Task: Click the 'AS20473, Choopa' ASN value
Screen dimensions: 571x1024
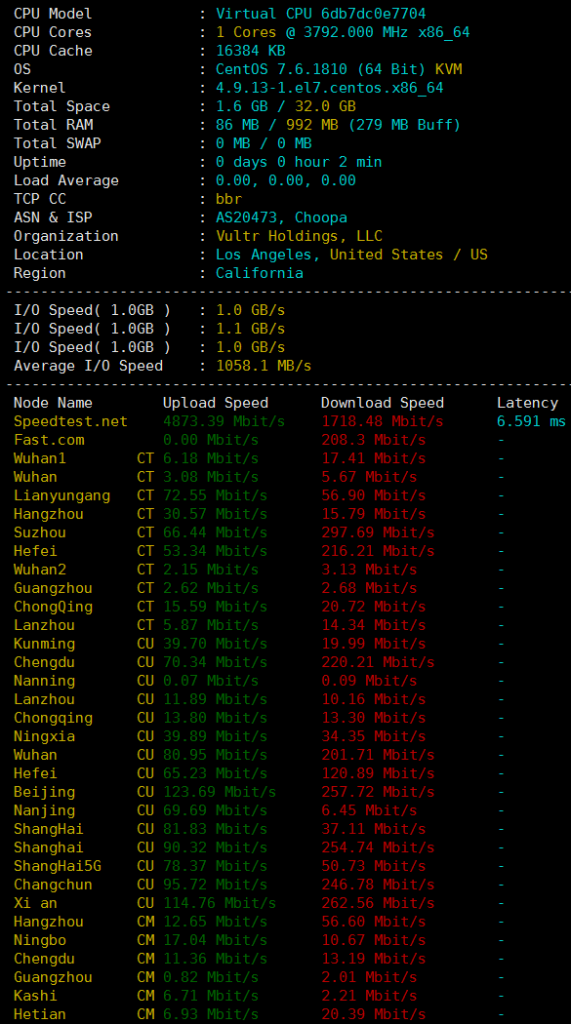Action: 282,217
